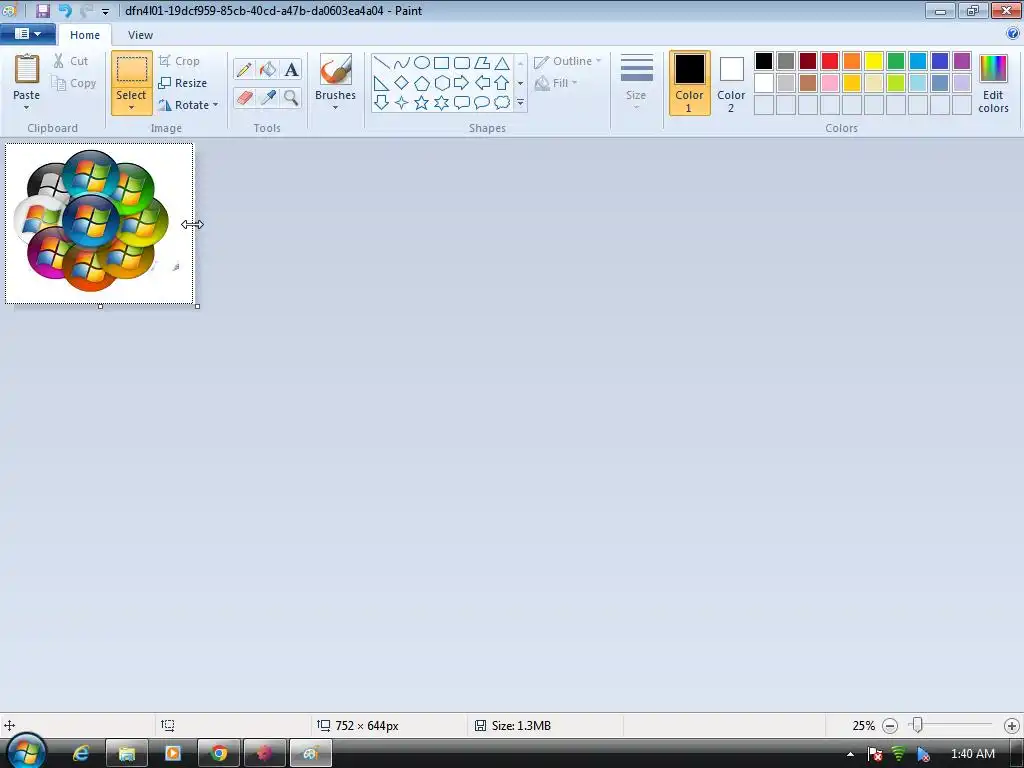Screen dimensions: 1024x768
Task: Pick the green color swatch
Action: [896, 61]
